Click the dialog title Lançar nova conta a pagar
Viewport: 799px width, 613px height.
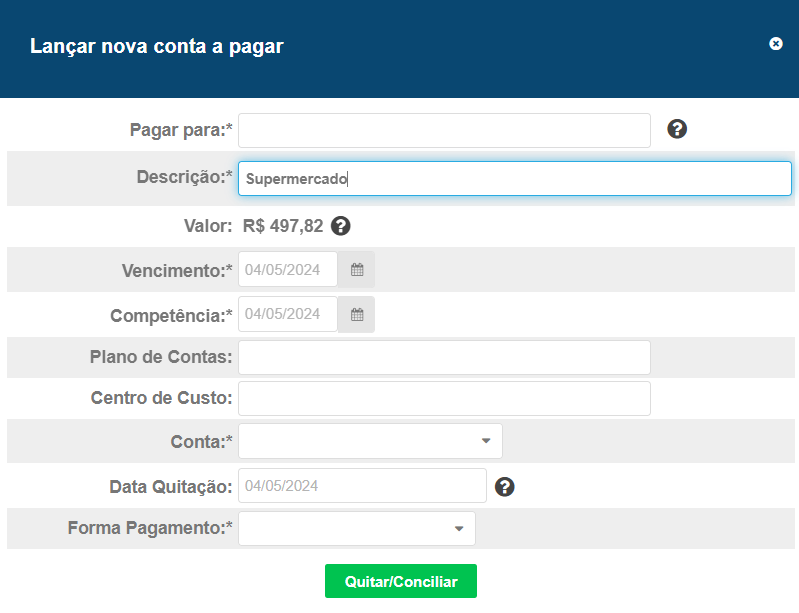pyautogui.click(x=157, y=46)
